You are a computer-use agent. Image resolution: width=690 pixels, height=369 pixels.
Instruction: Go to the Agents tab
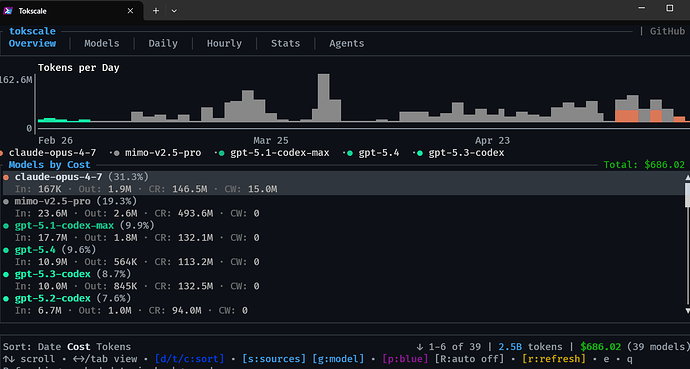346,43
